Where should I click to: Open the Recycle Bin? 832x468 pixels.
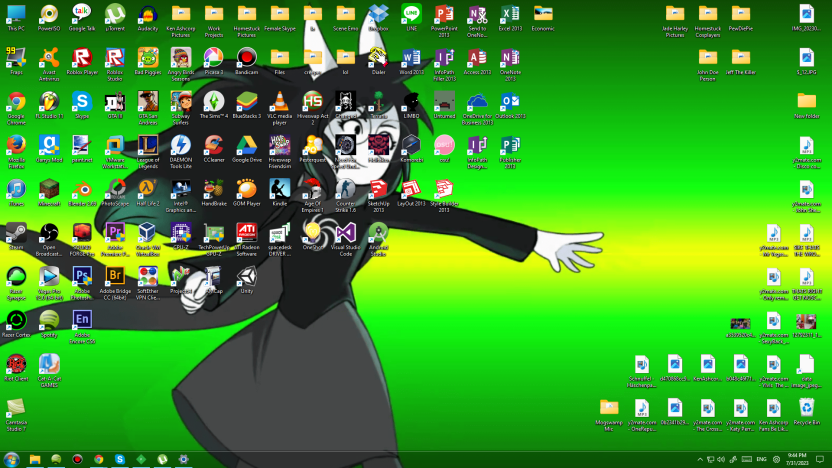(x=806, y=406)
